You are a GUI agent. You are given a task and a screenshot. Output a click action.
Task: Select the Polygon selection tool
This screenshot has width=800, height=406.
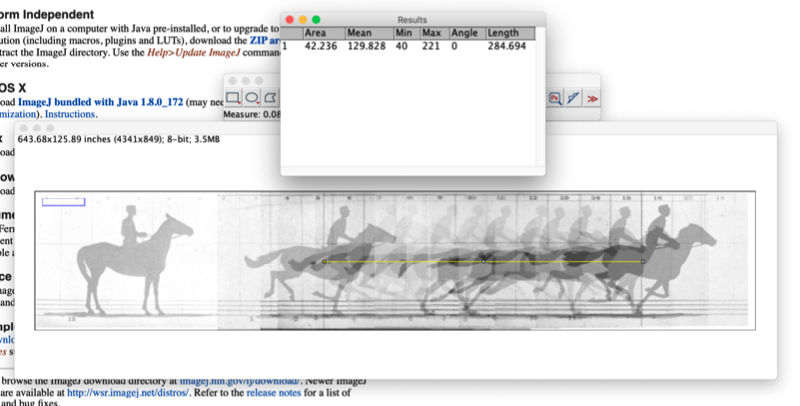[x=270, y=97]
